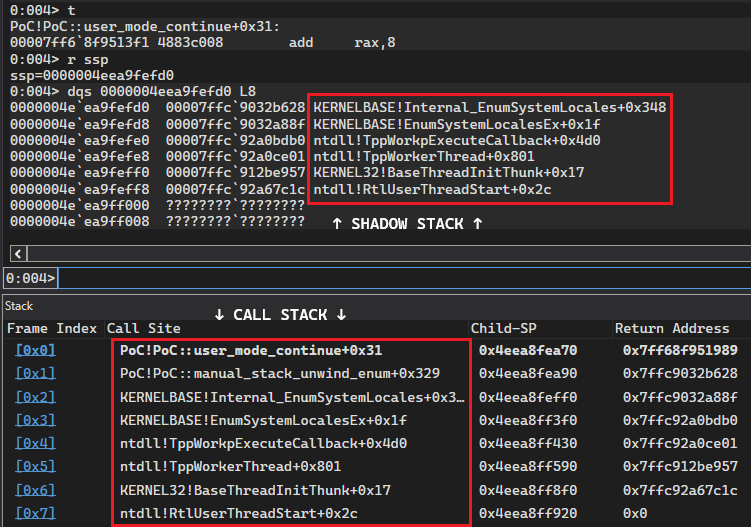The height and width of the screenshot is (527, 751).
Task: Open frame [0x6] link
Action: [35, 490]
